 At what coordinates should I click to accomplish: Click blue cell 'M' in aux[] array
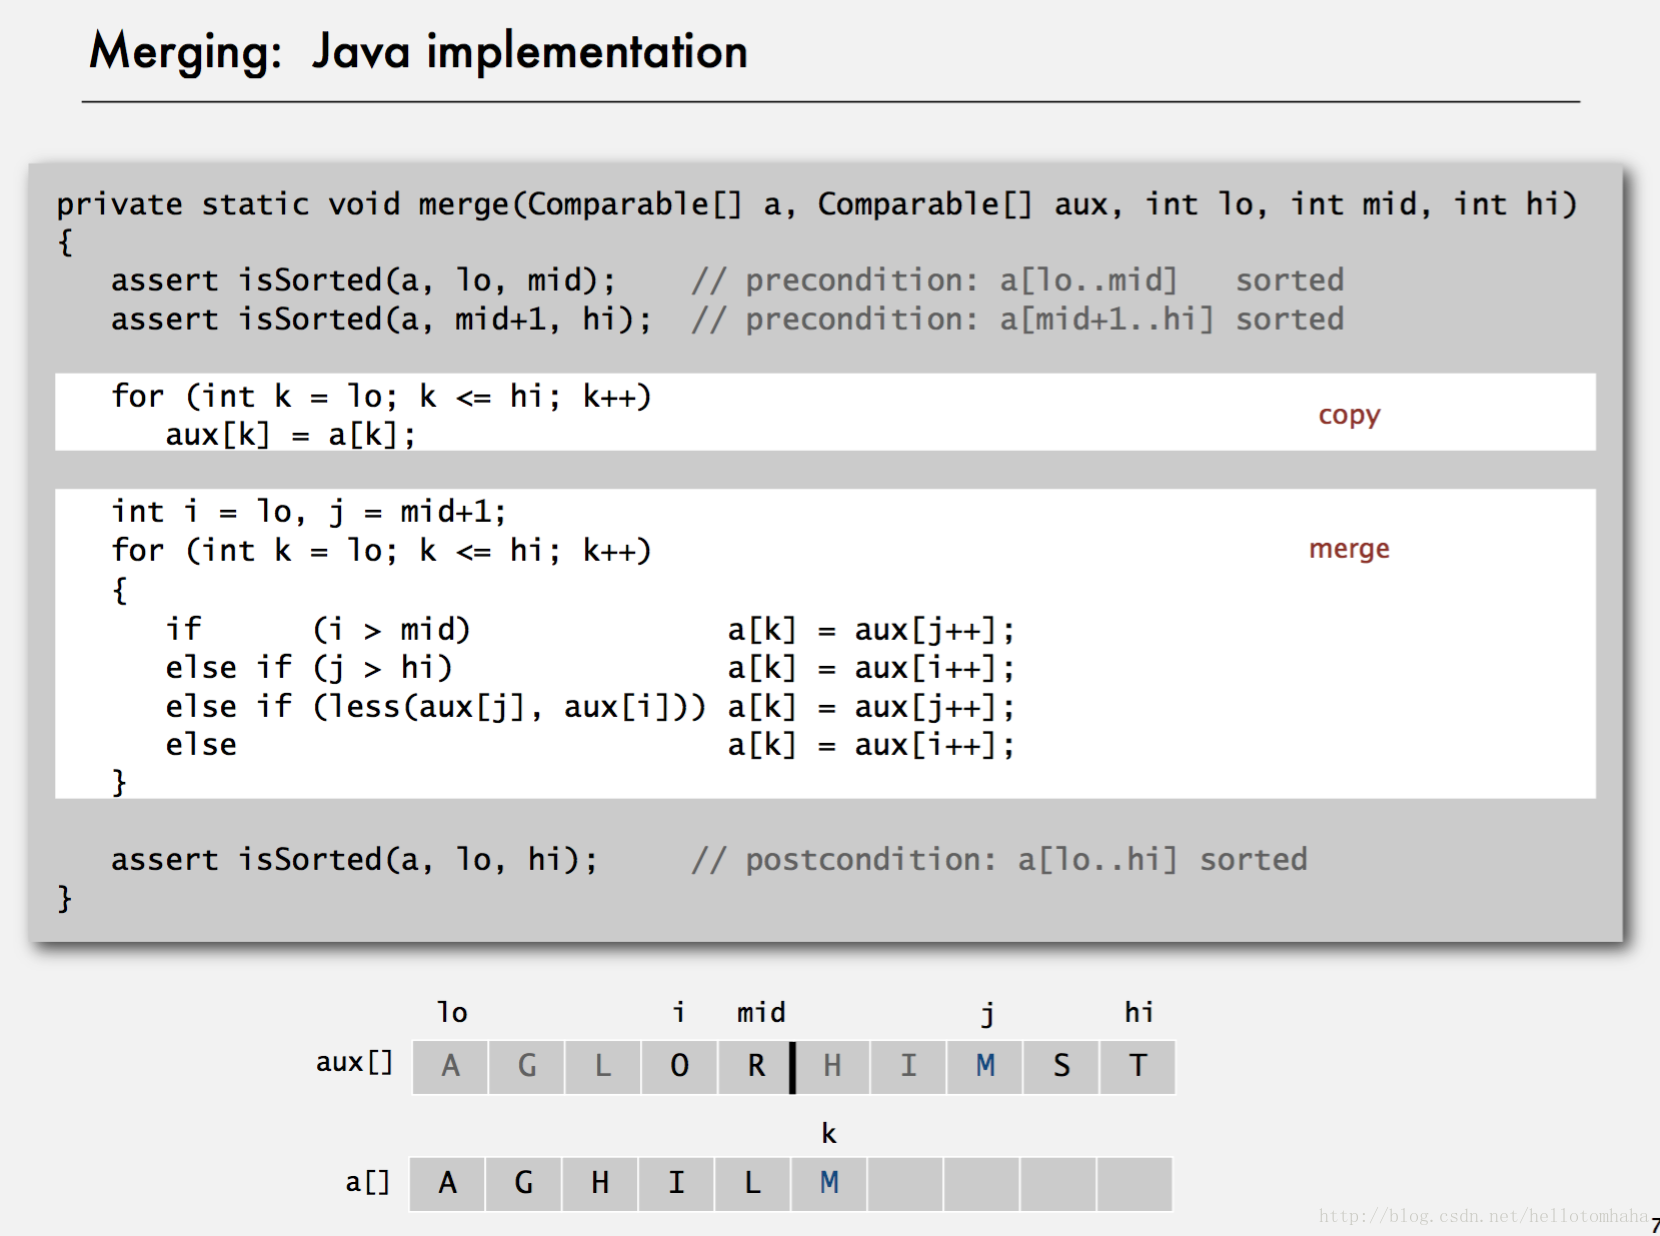tap(985, 1066)
